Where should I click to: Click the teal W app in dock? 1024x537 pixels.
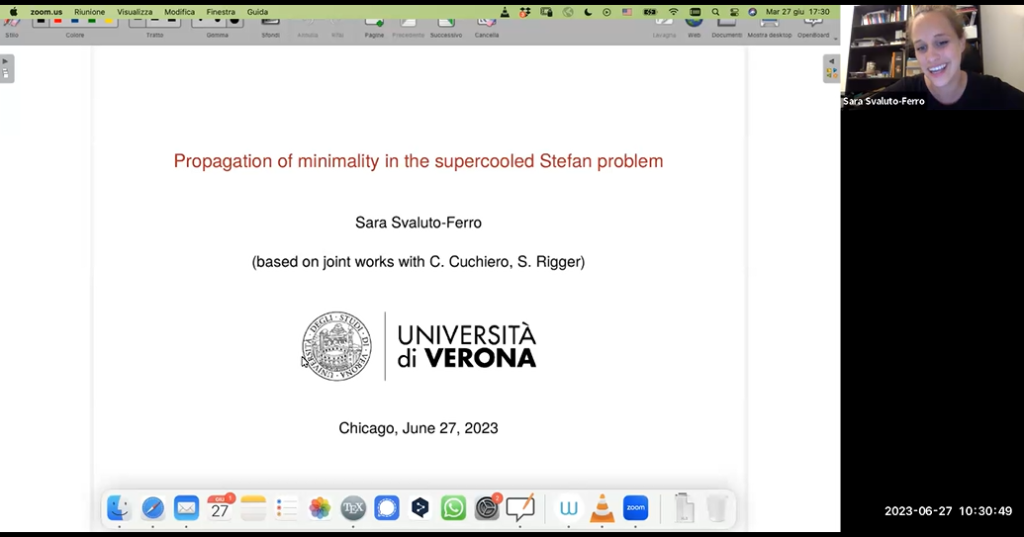(x=569, y=508)
